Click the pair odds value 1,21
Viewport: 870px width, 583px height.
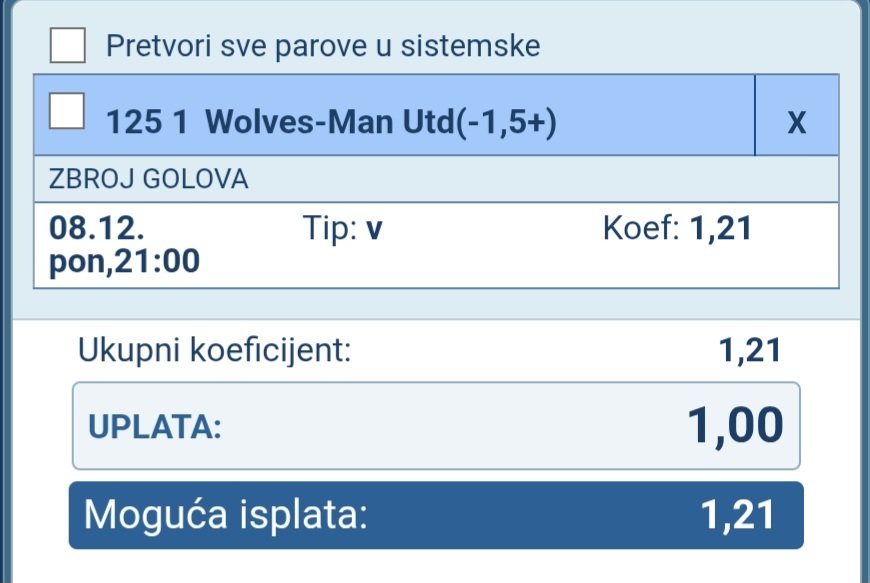click(x=722, y=229)
